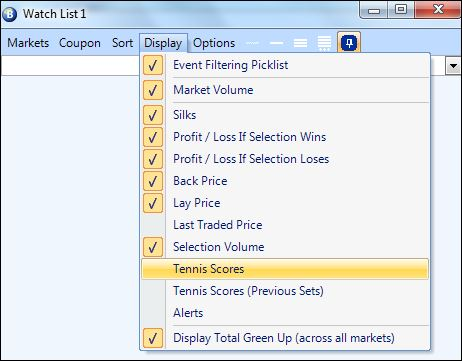
Task: Expand the picklist dropdown arrow
Action: (453, 66)
